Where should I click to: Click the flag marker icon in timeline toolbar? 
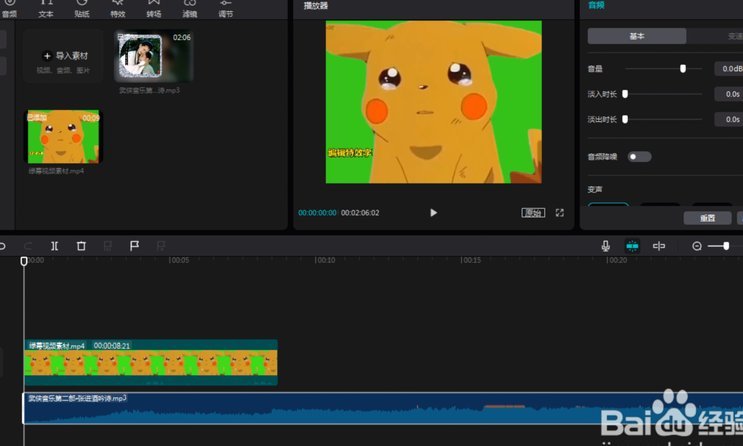pyautogui.click(x=134, y=246)
